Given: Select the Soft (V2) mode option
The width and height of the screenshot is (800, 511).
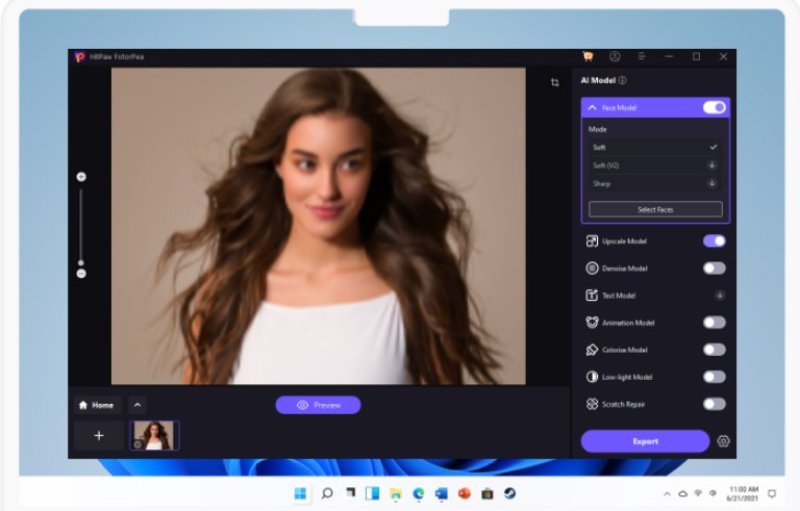Looking at the screenshot, I should pyautogui.click(x=655, y=165).
